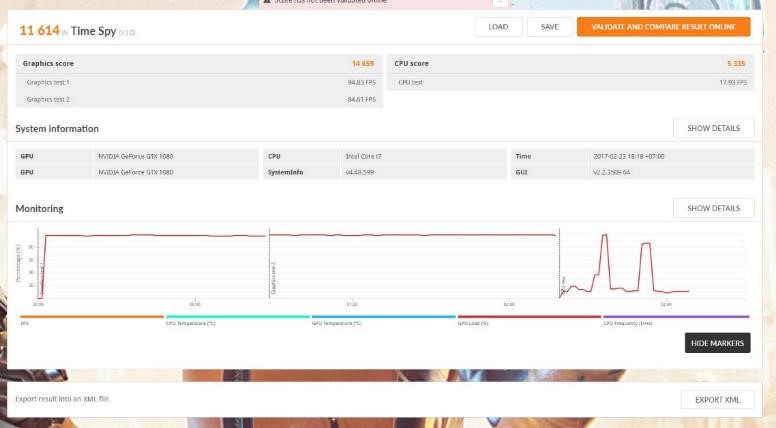Toggle CPU Frequency legend series
The image size is (776, 428).
[676, 319]
